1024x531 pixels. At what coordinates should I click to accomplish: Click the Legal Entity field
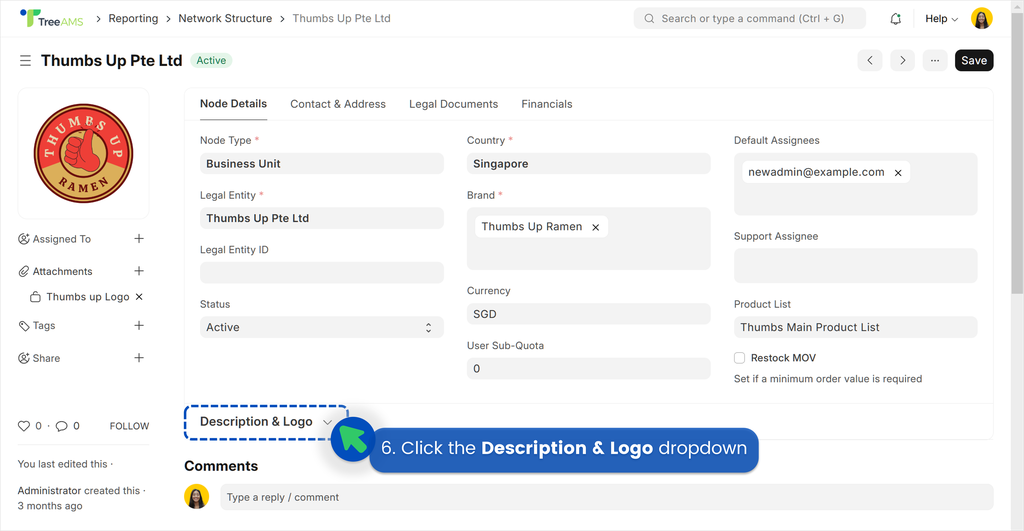tap(321, 218)
